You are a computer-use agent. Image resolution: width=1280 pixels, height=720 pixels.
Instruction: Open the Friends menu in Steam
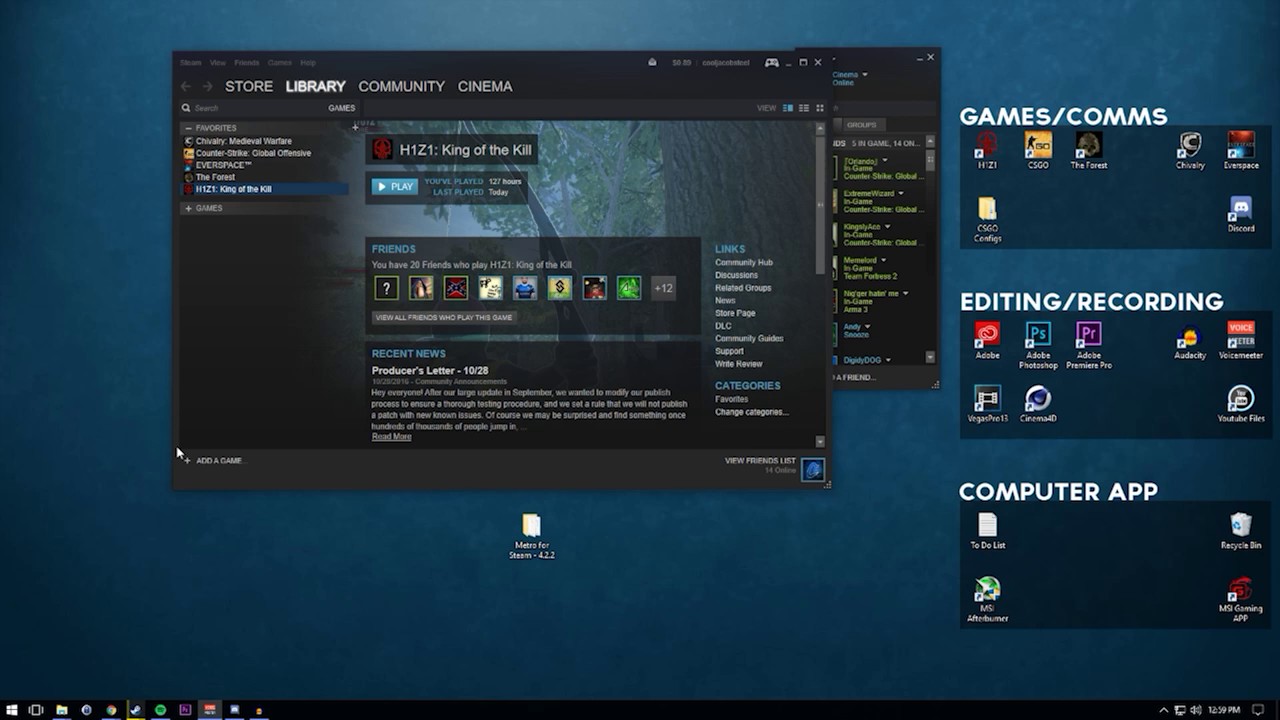click(x=246, y=63)
